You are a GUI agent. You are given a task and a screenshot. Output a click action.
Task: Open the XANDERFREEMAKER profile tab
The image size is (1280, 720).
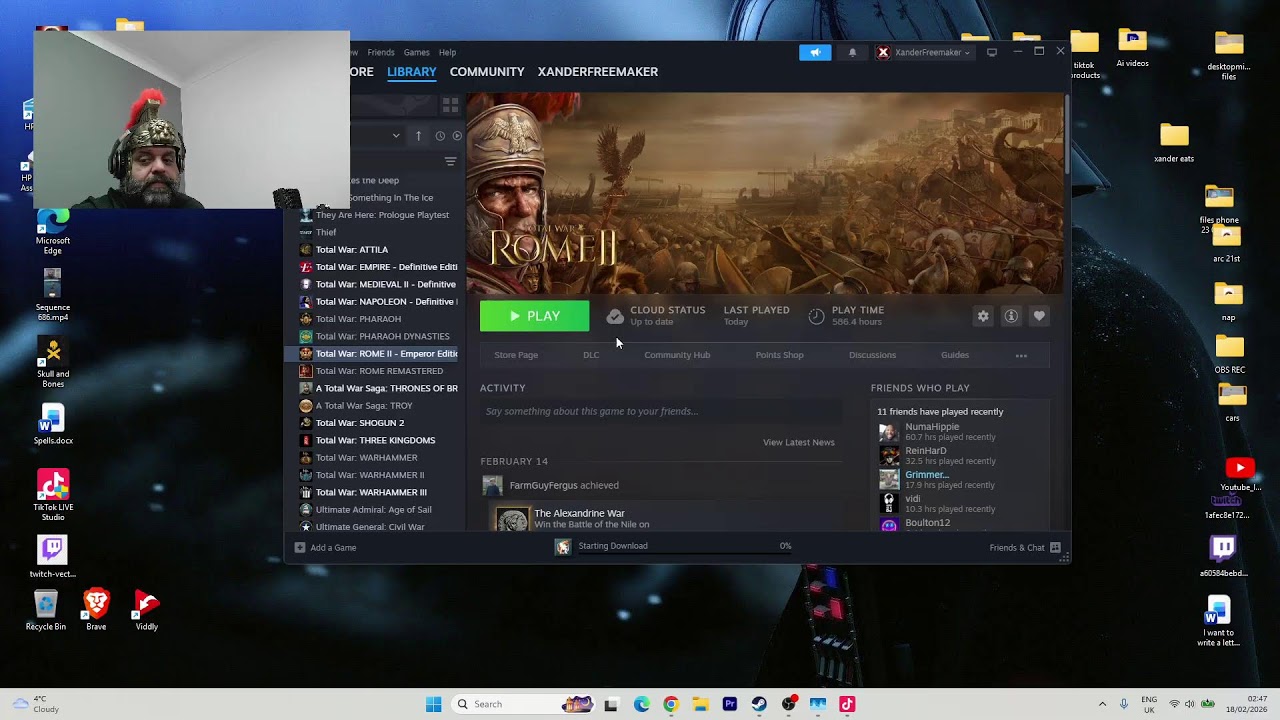coord(598,72)
